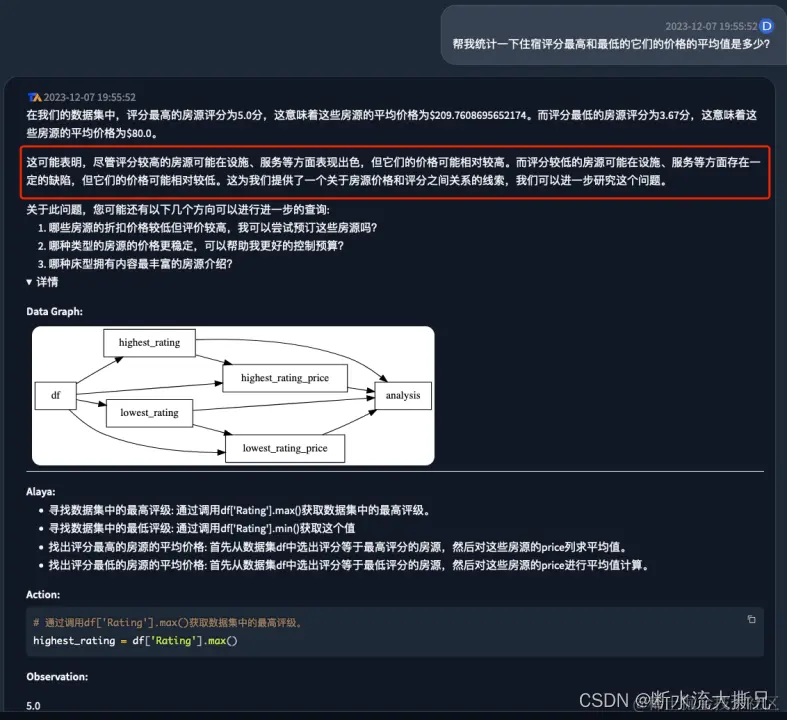
Task: Click the user avatar 'D' icon
Action: click(x=766, y=26)
